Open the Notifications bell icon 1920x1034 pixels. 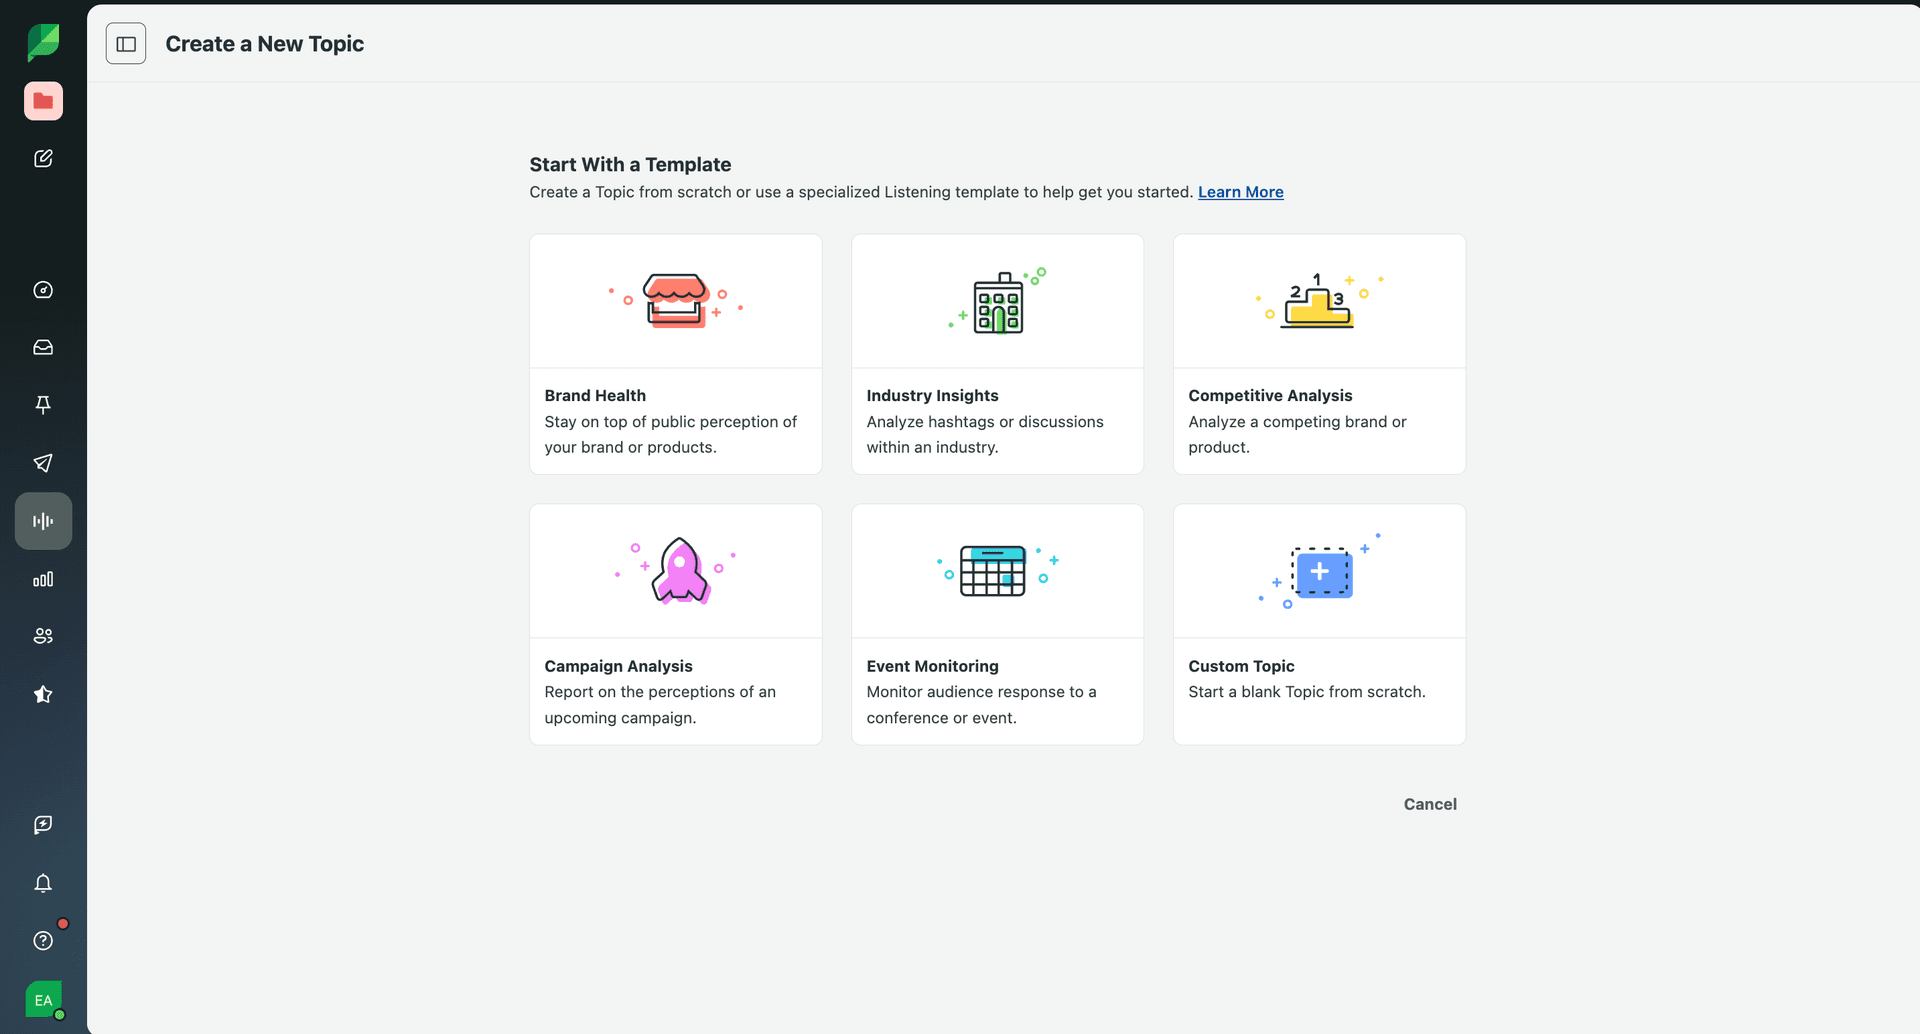coord(43,883)
